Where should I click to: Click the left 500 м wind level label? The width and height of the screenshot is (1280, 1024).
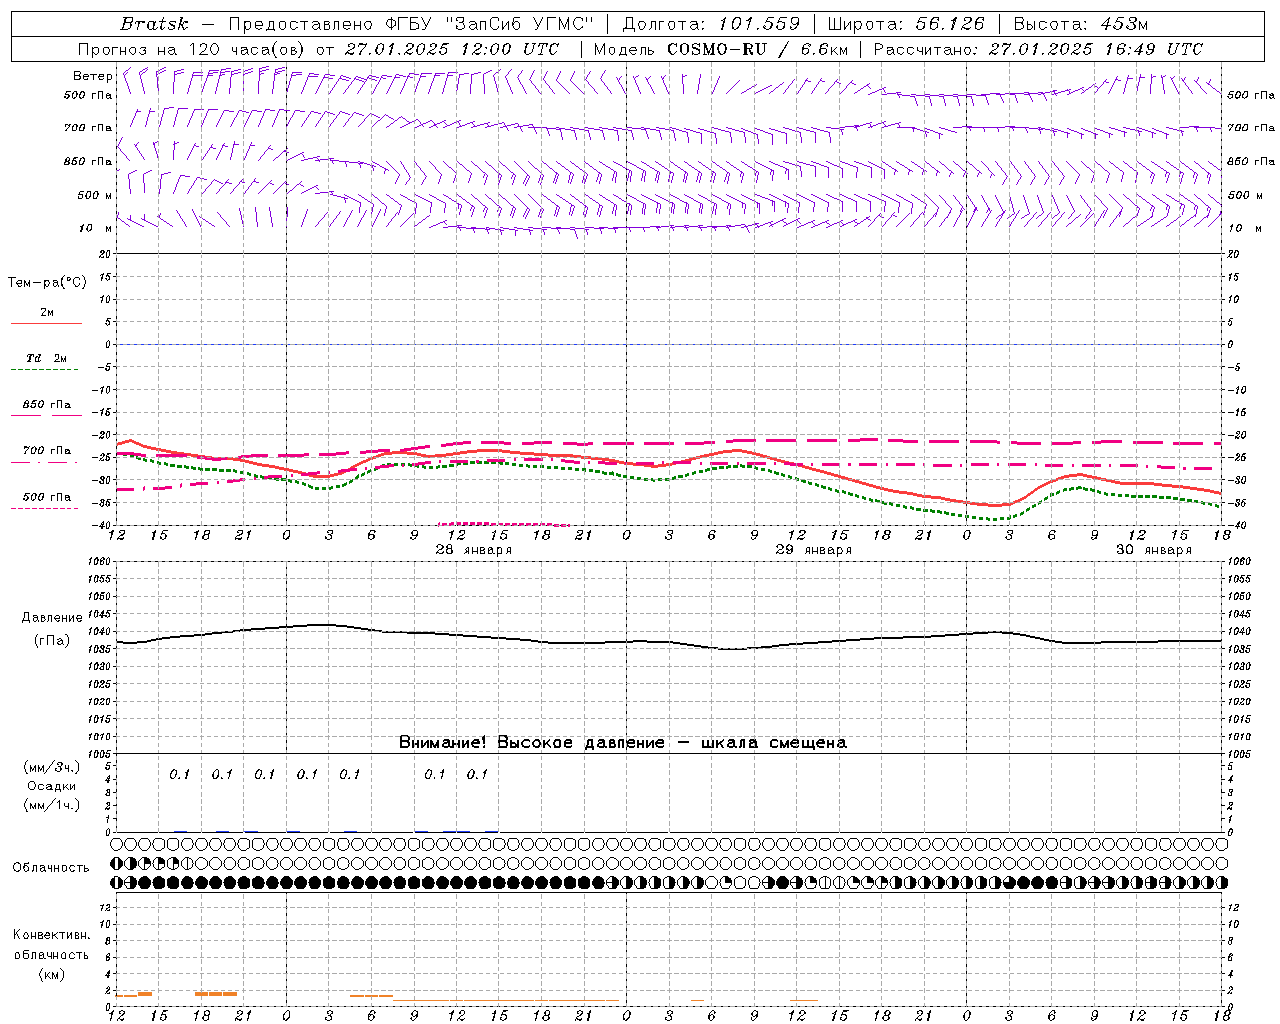point(95,195)
